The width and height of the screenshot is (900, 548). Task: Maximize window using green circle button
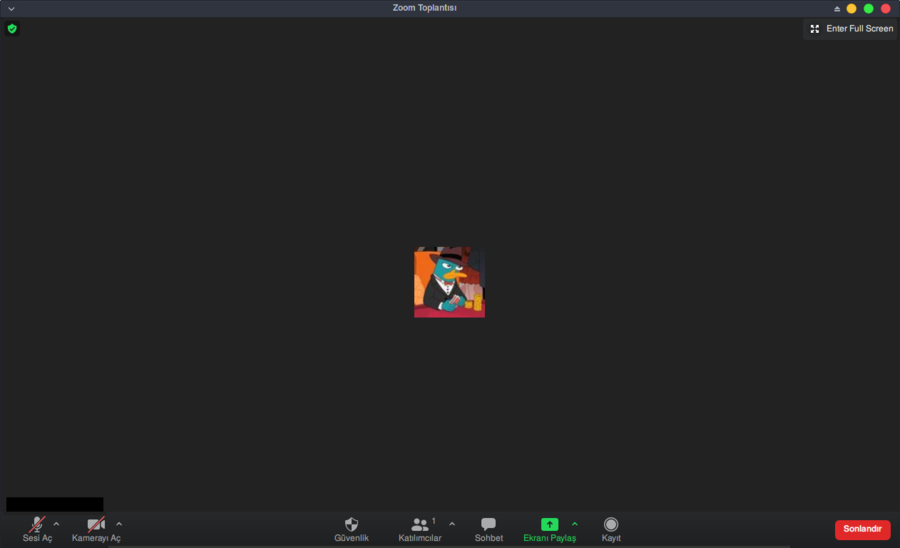click(868, 9)
